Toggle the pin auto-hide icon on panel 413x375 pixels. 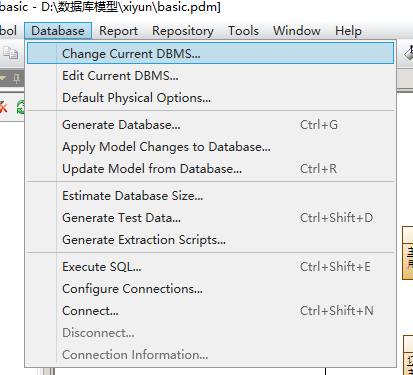16,79
